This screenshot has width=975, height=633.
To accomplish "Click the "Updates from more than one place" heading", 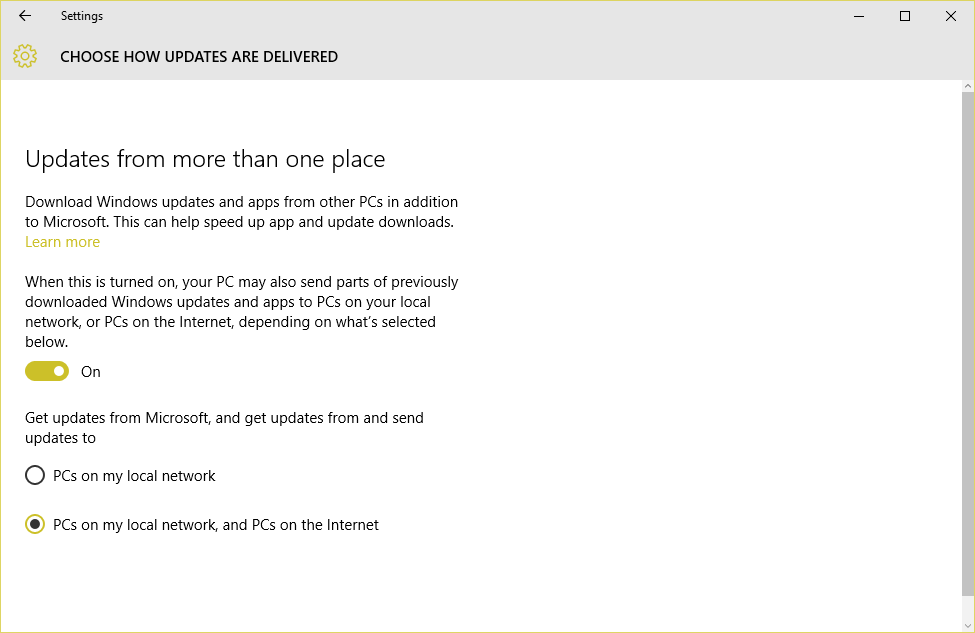I will (205, 159).
